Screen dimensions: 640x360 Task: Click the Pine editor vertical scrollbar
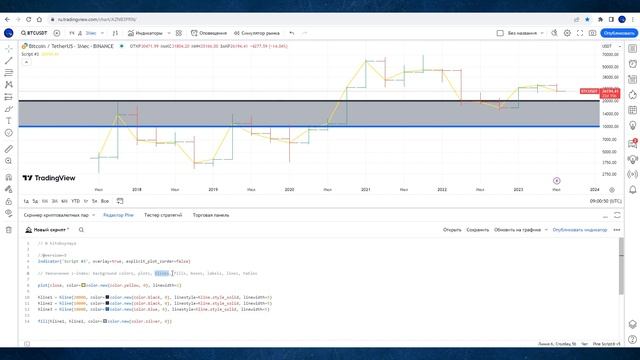(x=621, y=266)
